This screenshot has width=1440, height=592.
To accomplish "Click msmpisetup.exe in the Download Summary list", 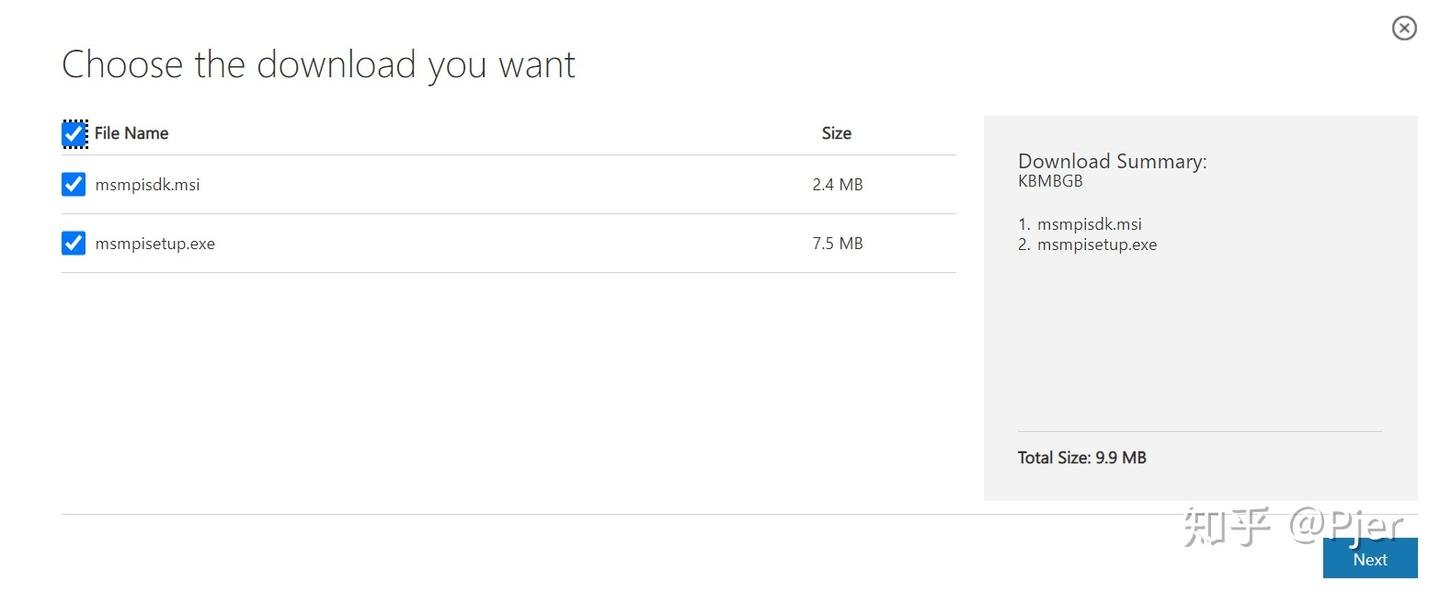I will tap(1096, 244).
